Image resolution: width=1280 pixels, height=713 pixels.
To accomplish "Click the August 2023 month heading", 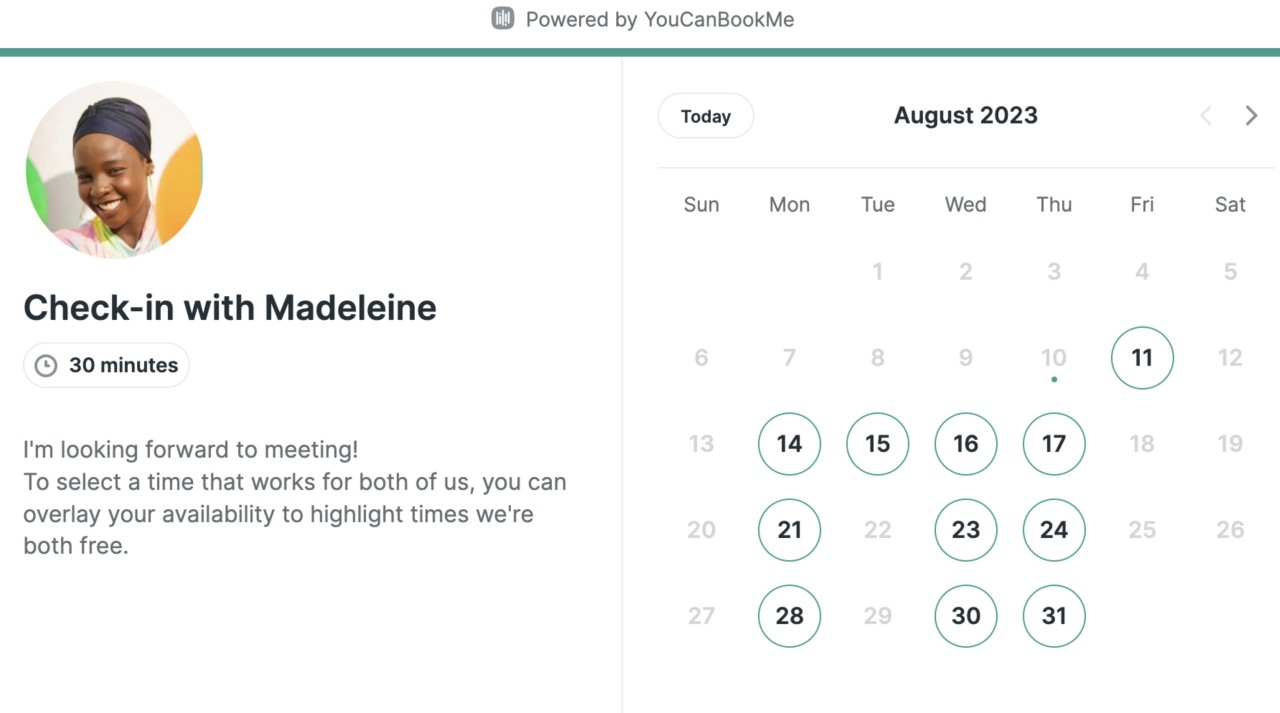I will 965,115.
